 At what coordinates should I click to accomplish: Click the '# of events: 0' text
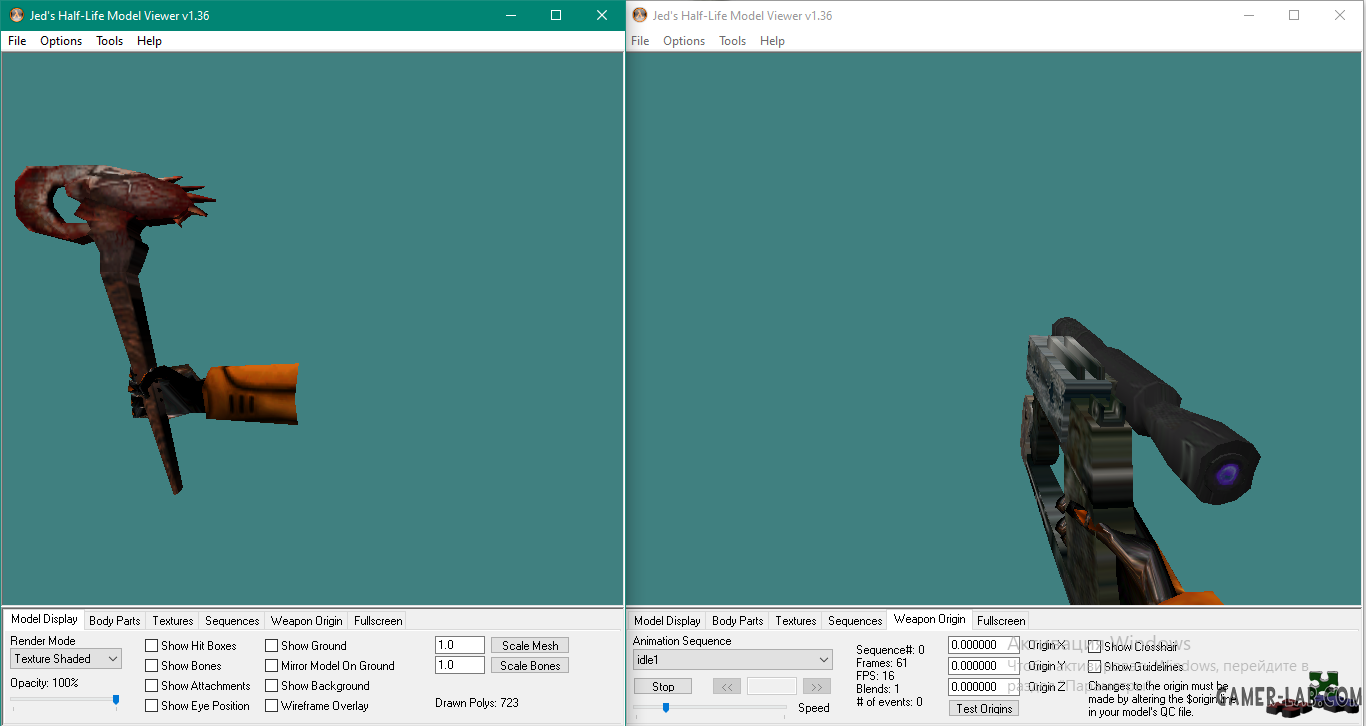click(x=889, y=702)
